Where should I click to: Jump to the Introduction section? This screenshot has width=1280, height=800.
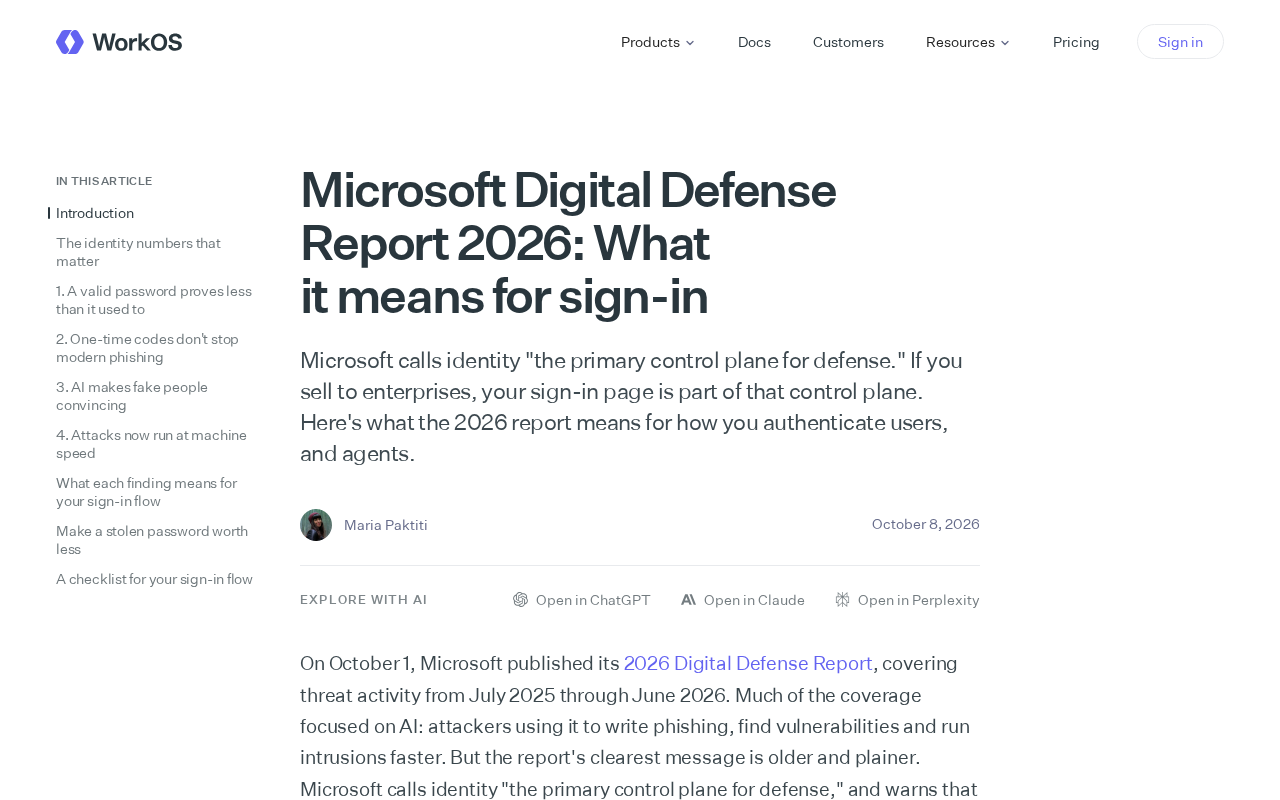pyautogui.click(x=95, y=213)
